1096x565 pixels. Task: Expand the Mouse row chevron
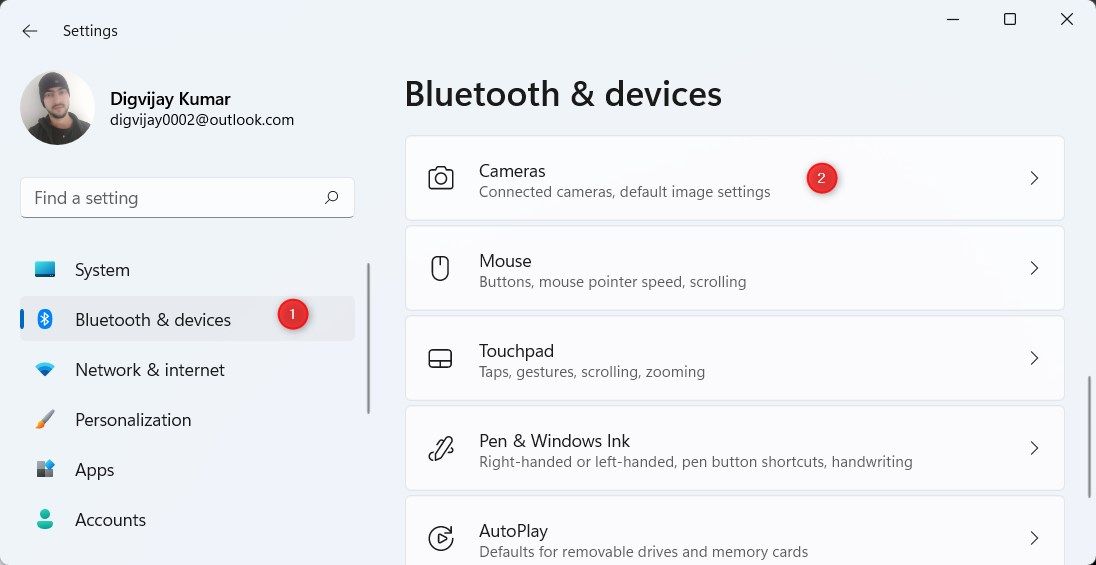pos(1034,268)
